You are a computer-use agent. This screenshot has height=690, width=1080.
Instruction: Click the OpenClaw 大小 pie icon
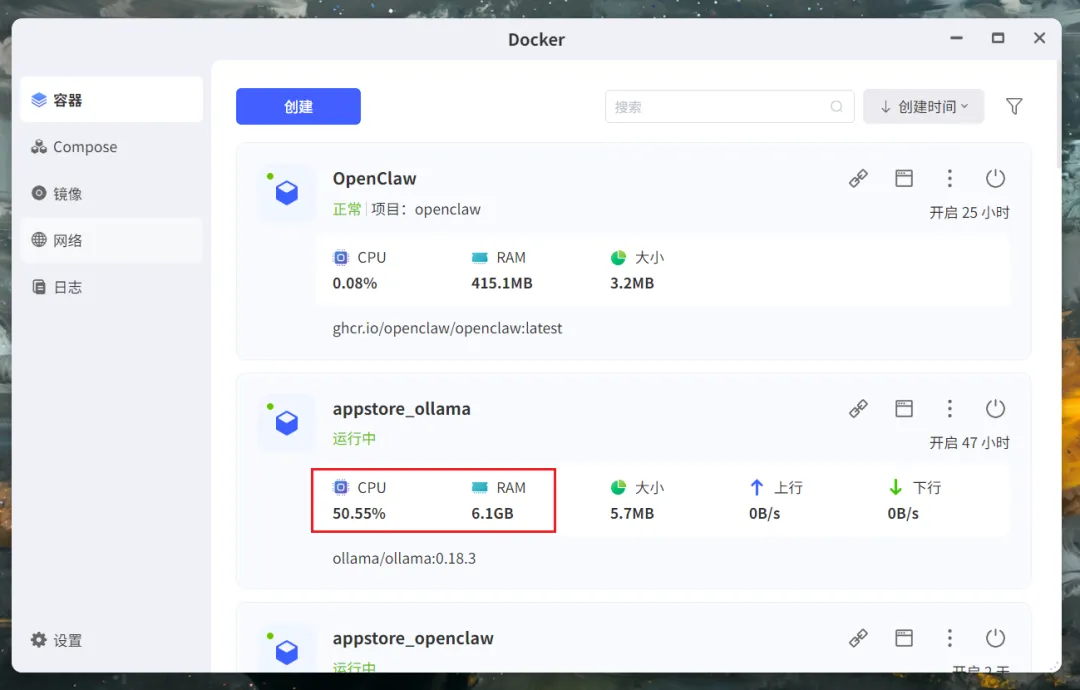tap(618, 258)
